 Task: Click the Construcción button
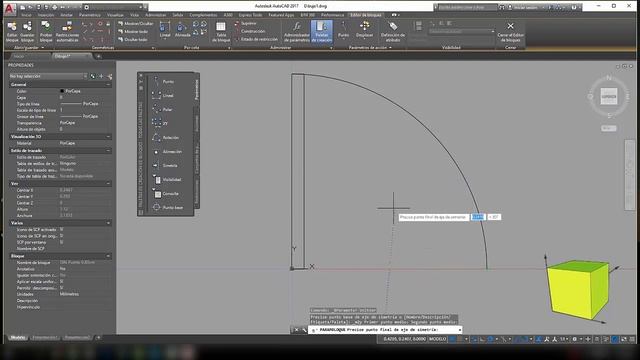pyautogui.click(x=250, y=31)
